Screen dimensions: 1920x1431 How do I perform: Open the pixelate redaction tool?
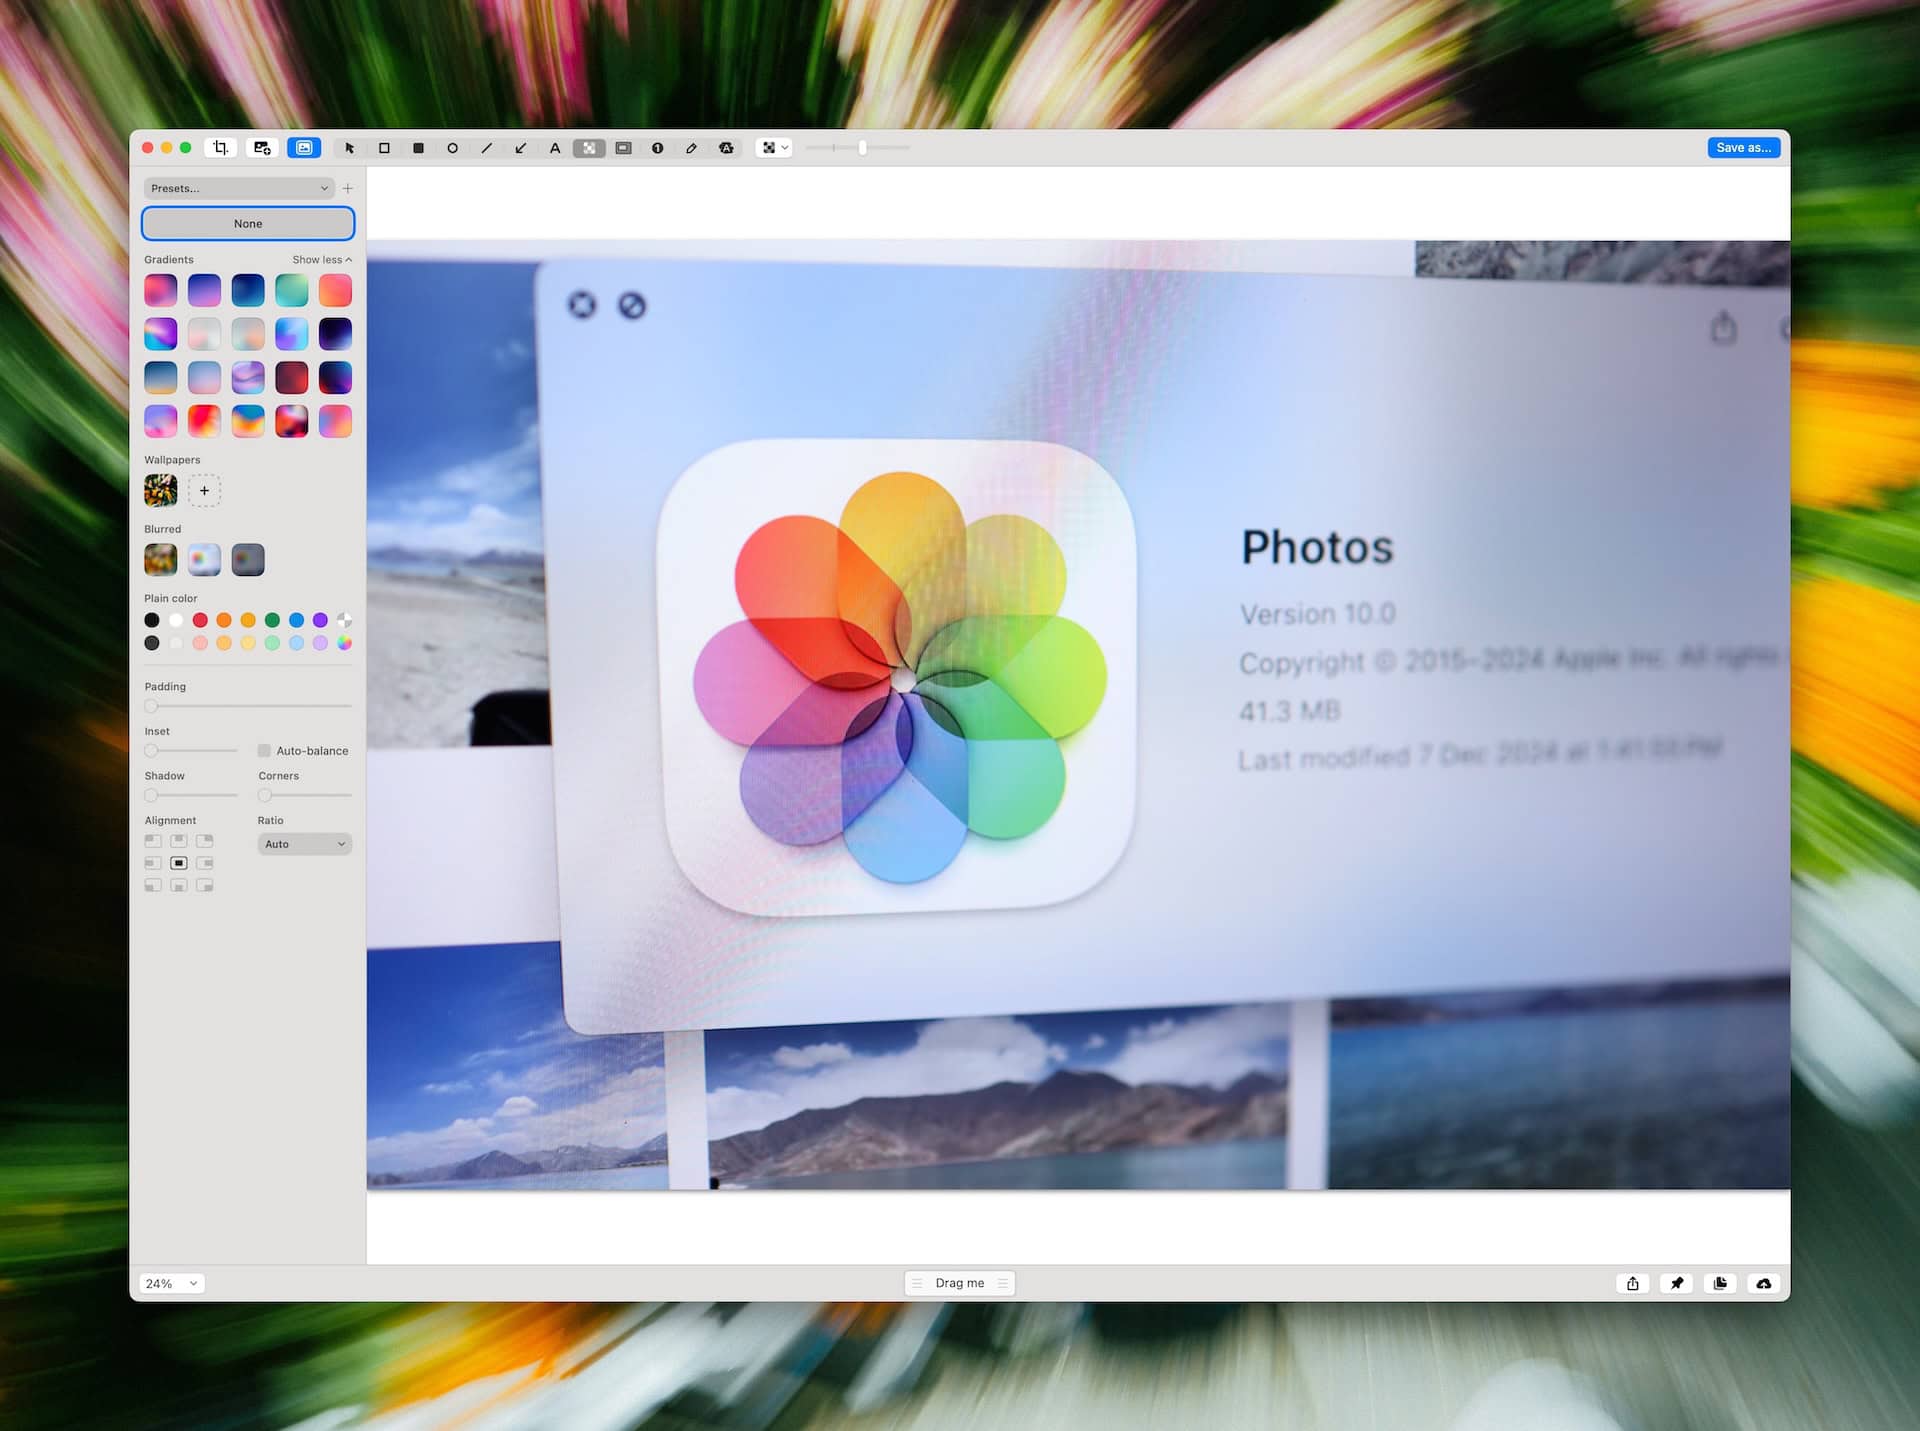(x=588, y=147)
